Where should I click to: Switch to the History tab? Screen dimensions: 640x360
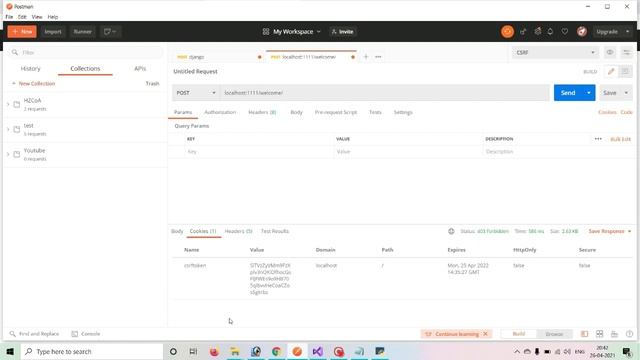(31, 69)
